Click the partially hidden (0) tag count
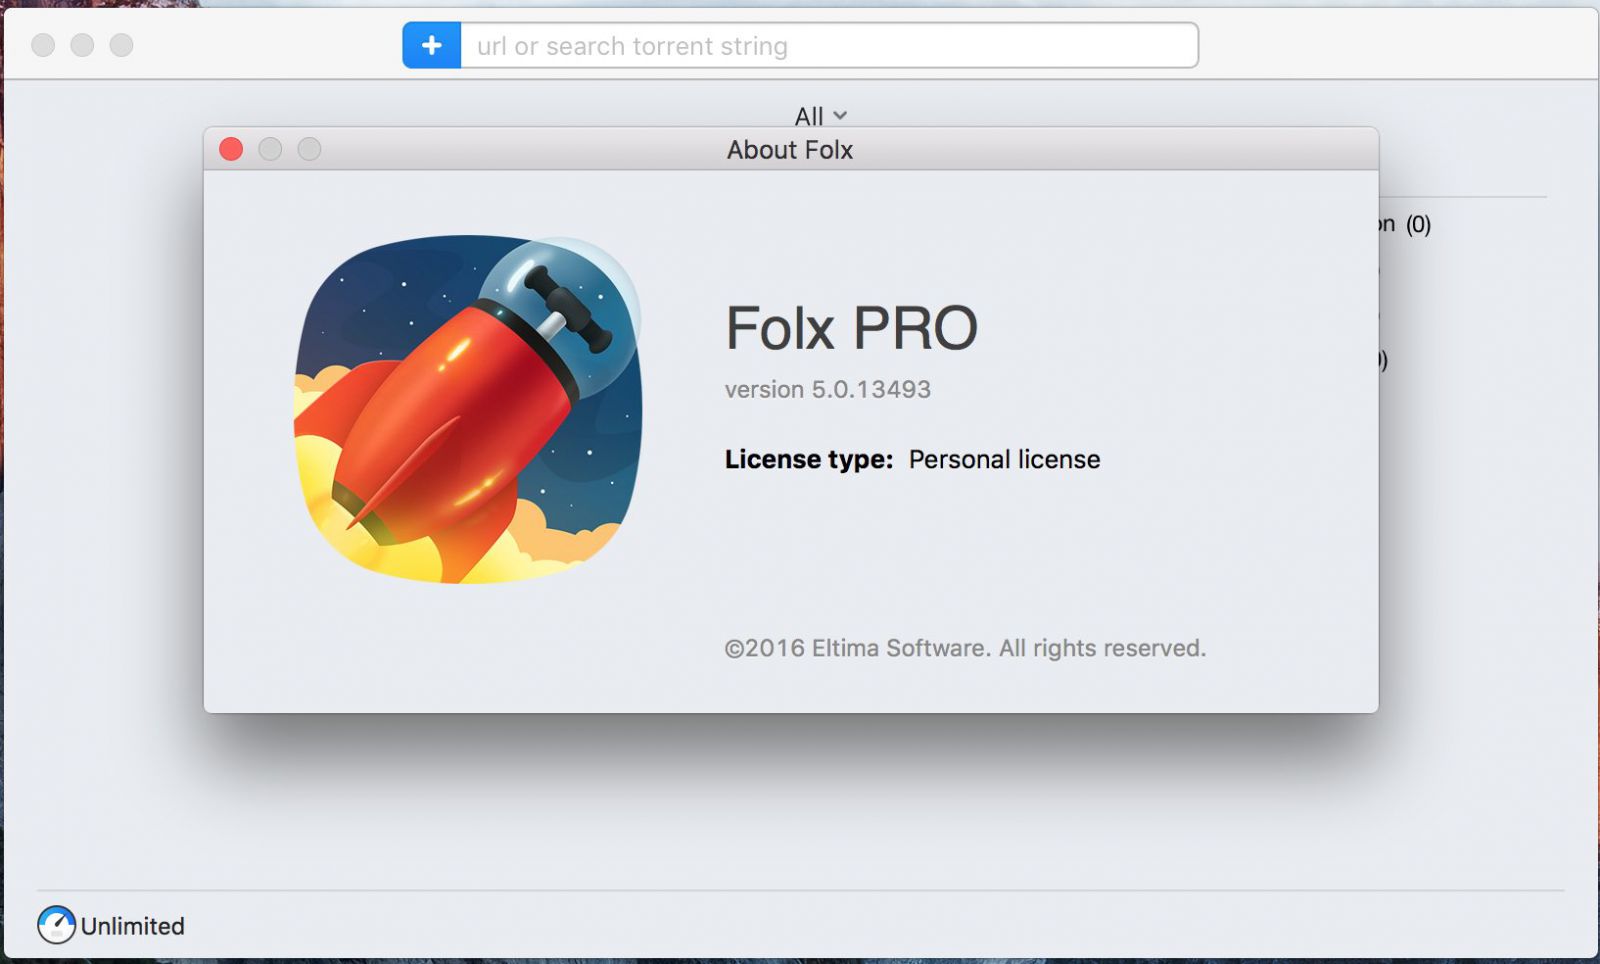This screenshot has height=964, width=1600. (x=1418, y=224)
